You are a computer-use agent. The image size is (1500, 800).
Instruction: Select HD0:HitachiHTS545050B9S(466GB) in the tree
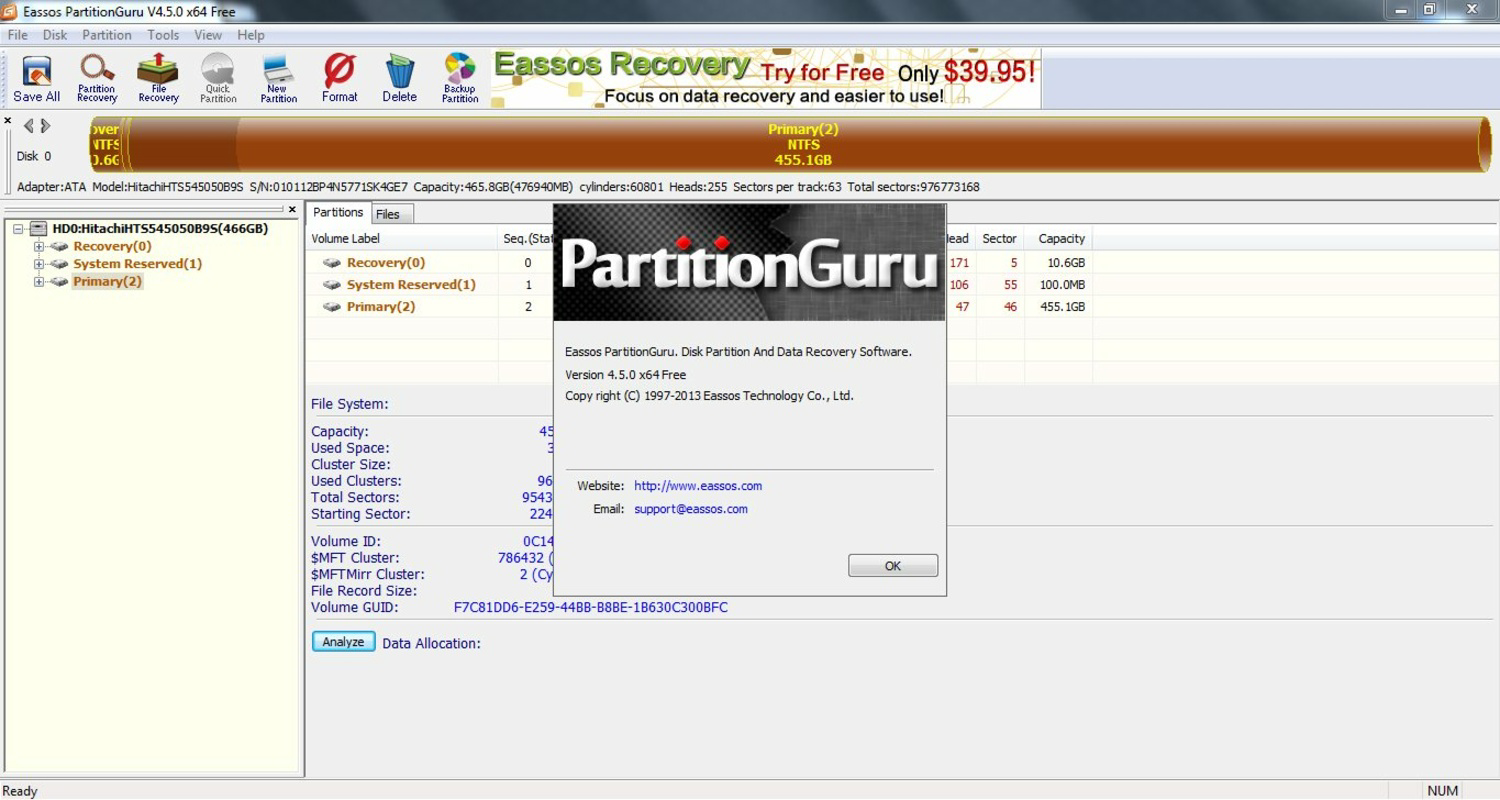tap(160, 229)
